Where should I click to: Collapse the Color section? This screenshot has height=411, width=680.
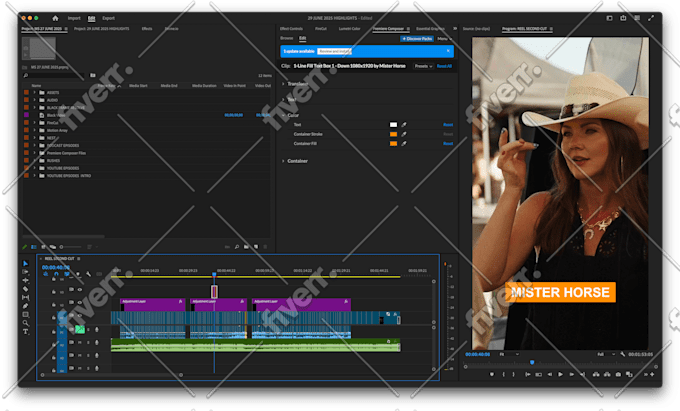284,115
